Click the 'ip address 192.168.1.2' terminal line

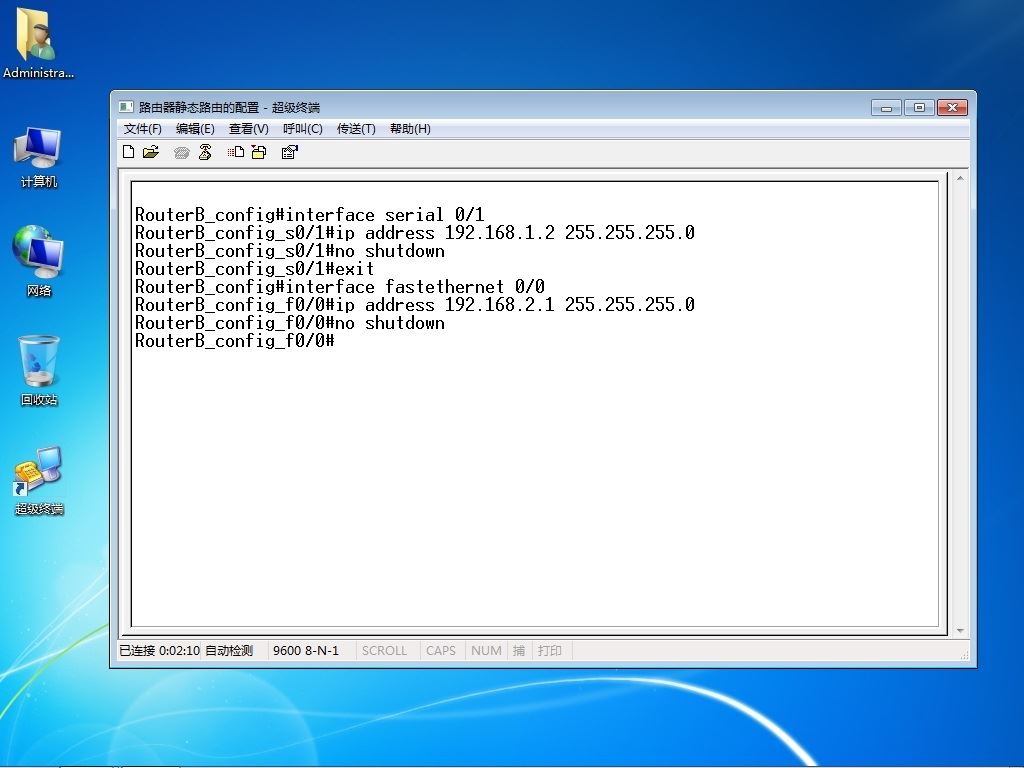415,233
